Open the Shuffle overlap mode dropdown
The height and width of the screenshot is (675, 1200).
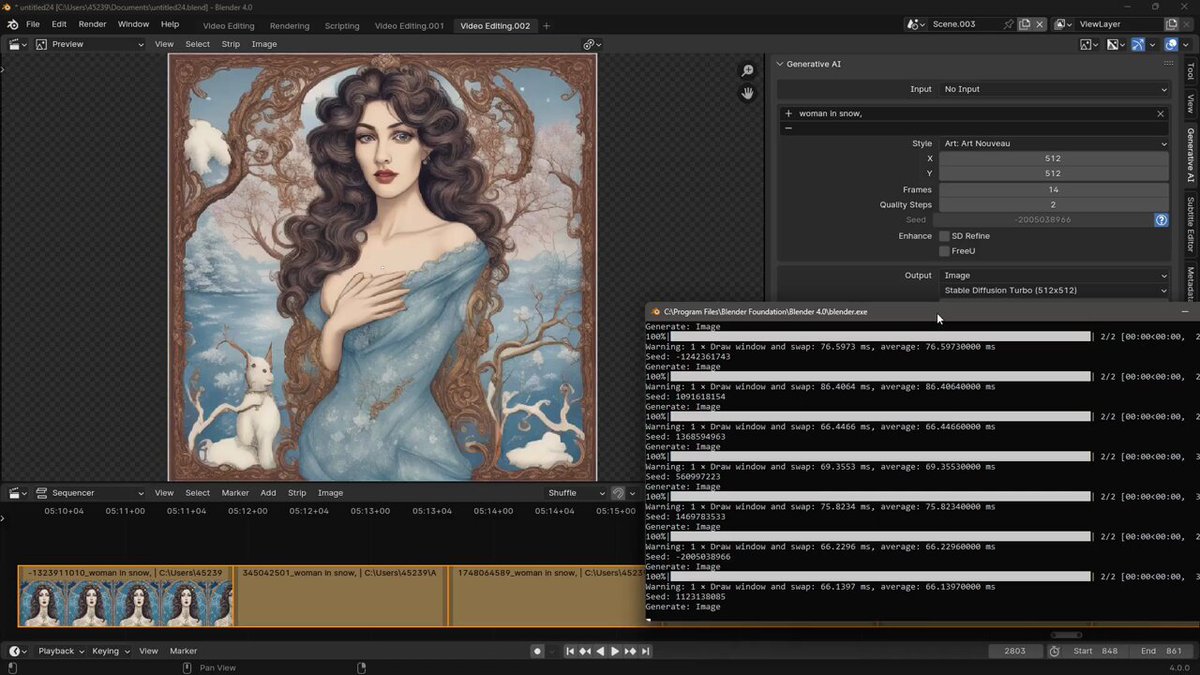point(575,493)
